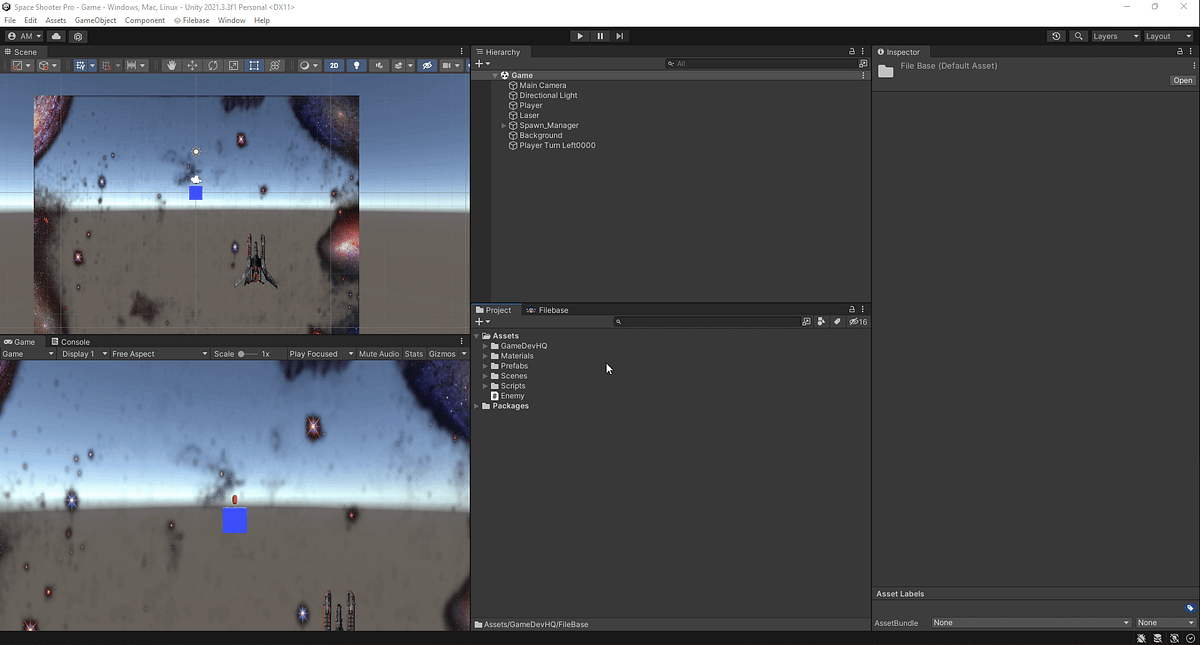
Task: Open the Play Focused dropdown
Action: pyautogui.click(x=321, y=354)
